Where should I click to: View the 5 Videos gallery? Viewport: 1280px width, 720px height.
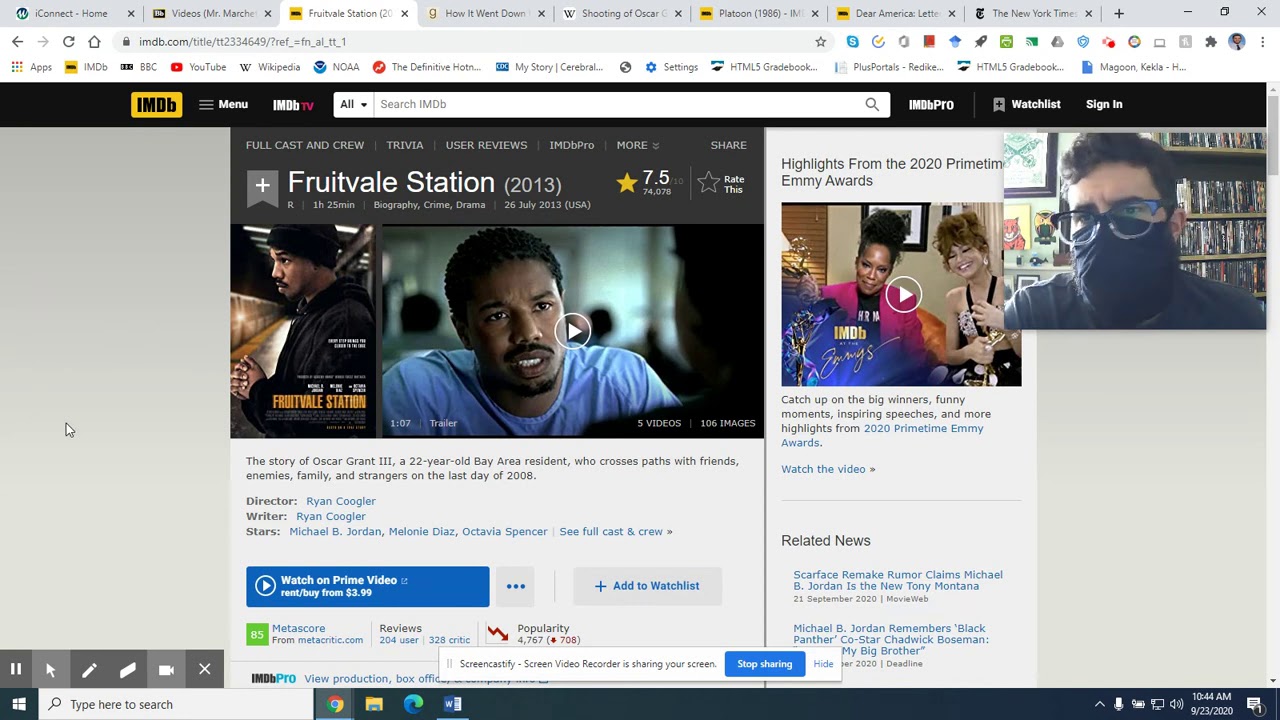click(659, 423)
